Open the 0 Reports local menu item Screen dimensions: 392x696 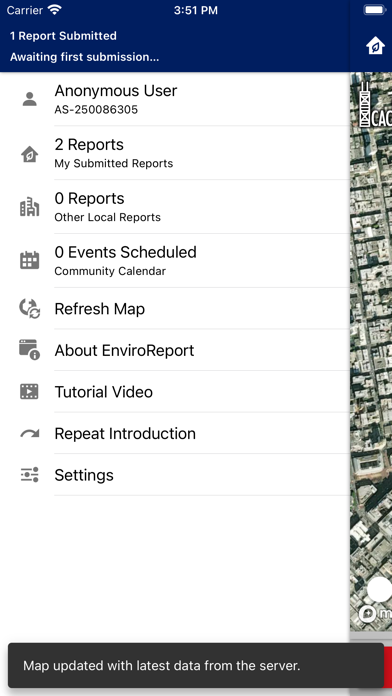[x=175, y=206]
